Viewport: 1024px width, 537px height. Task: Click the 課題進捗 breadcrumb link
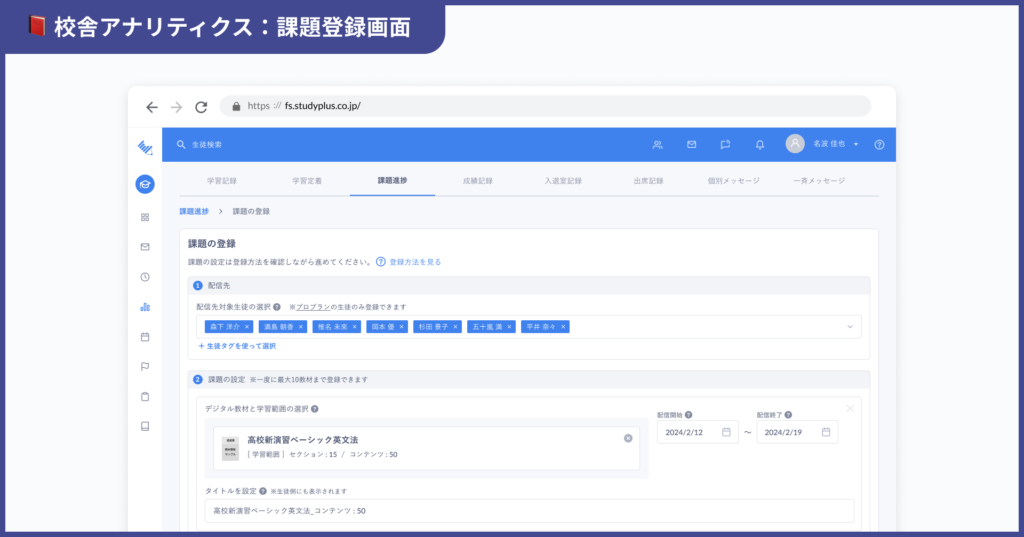(194, 212)
